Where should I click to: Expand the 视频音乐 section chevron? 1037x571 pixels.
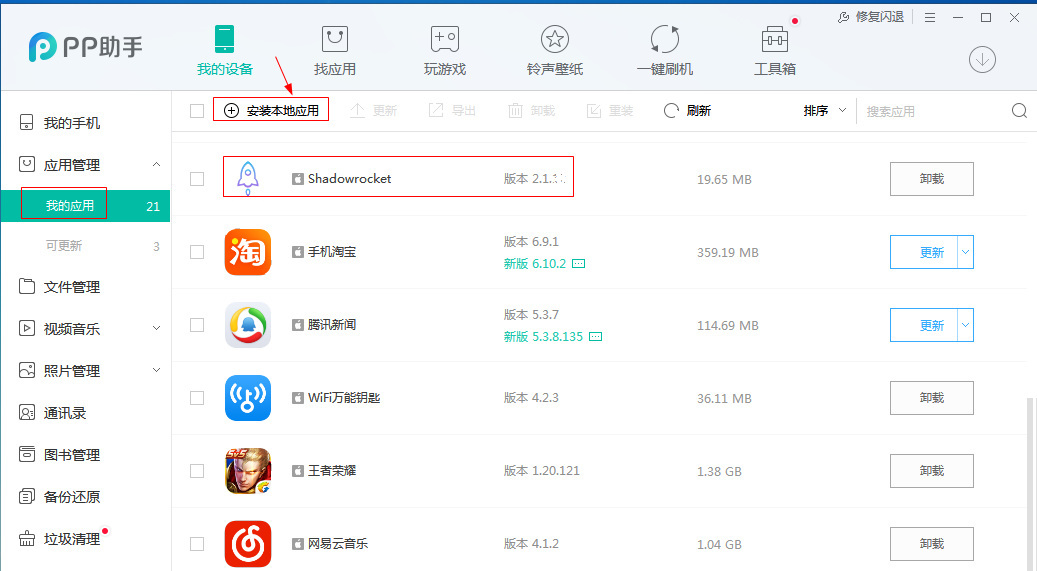click(156, 328)
